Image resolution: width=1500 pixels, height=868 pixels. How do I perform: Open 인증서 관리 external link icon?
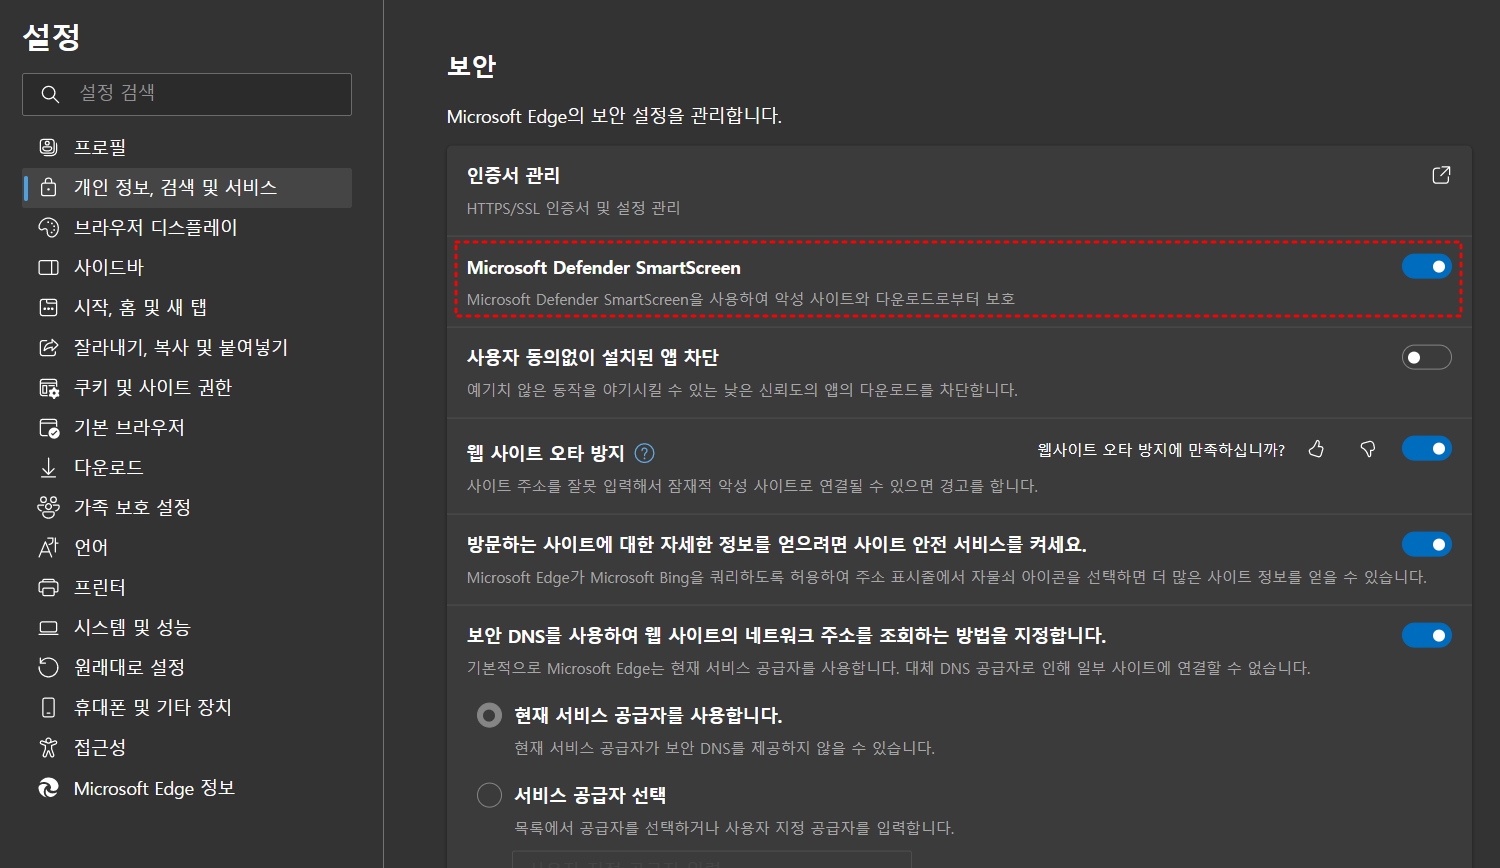tap(1441, 175)
